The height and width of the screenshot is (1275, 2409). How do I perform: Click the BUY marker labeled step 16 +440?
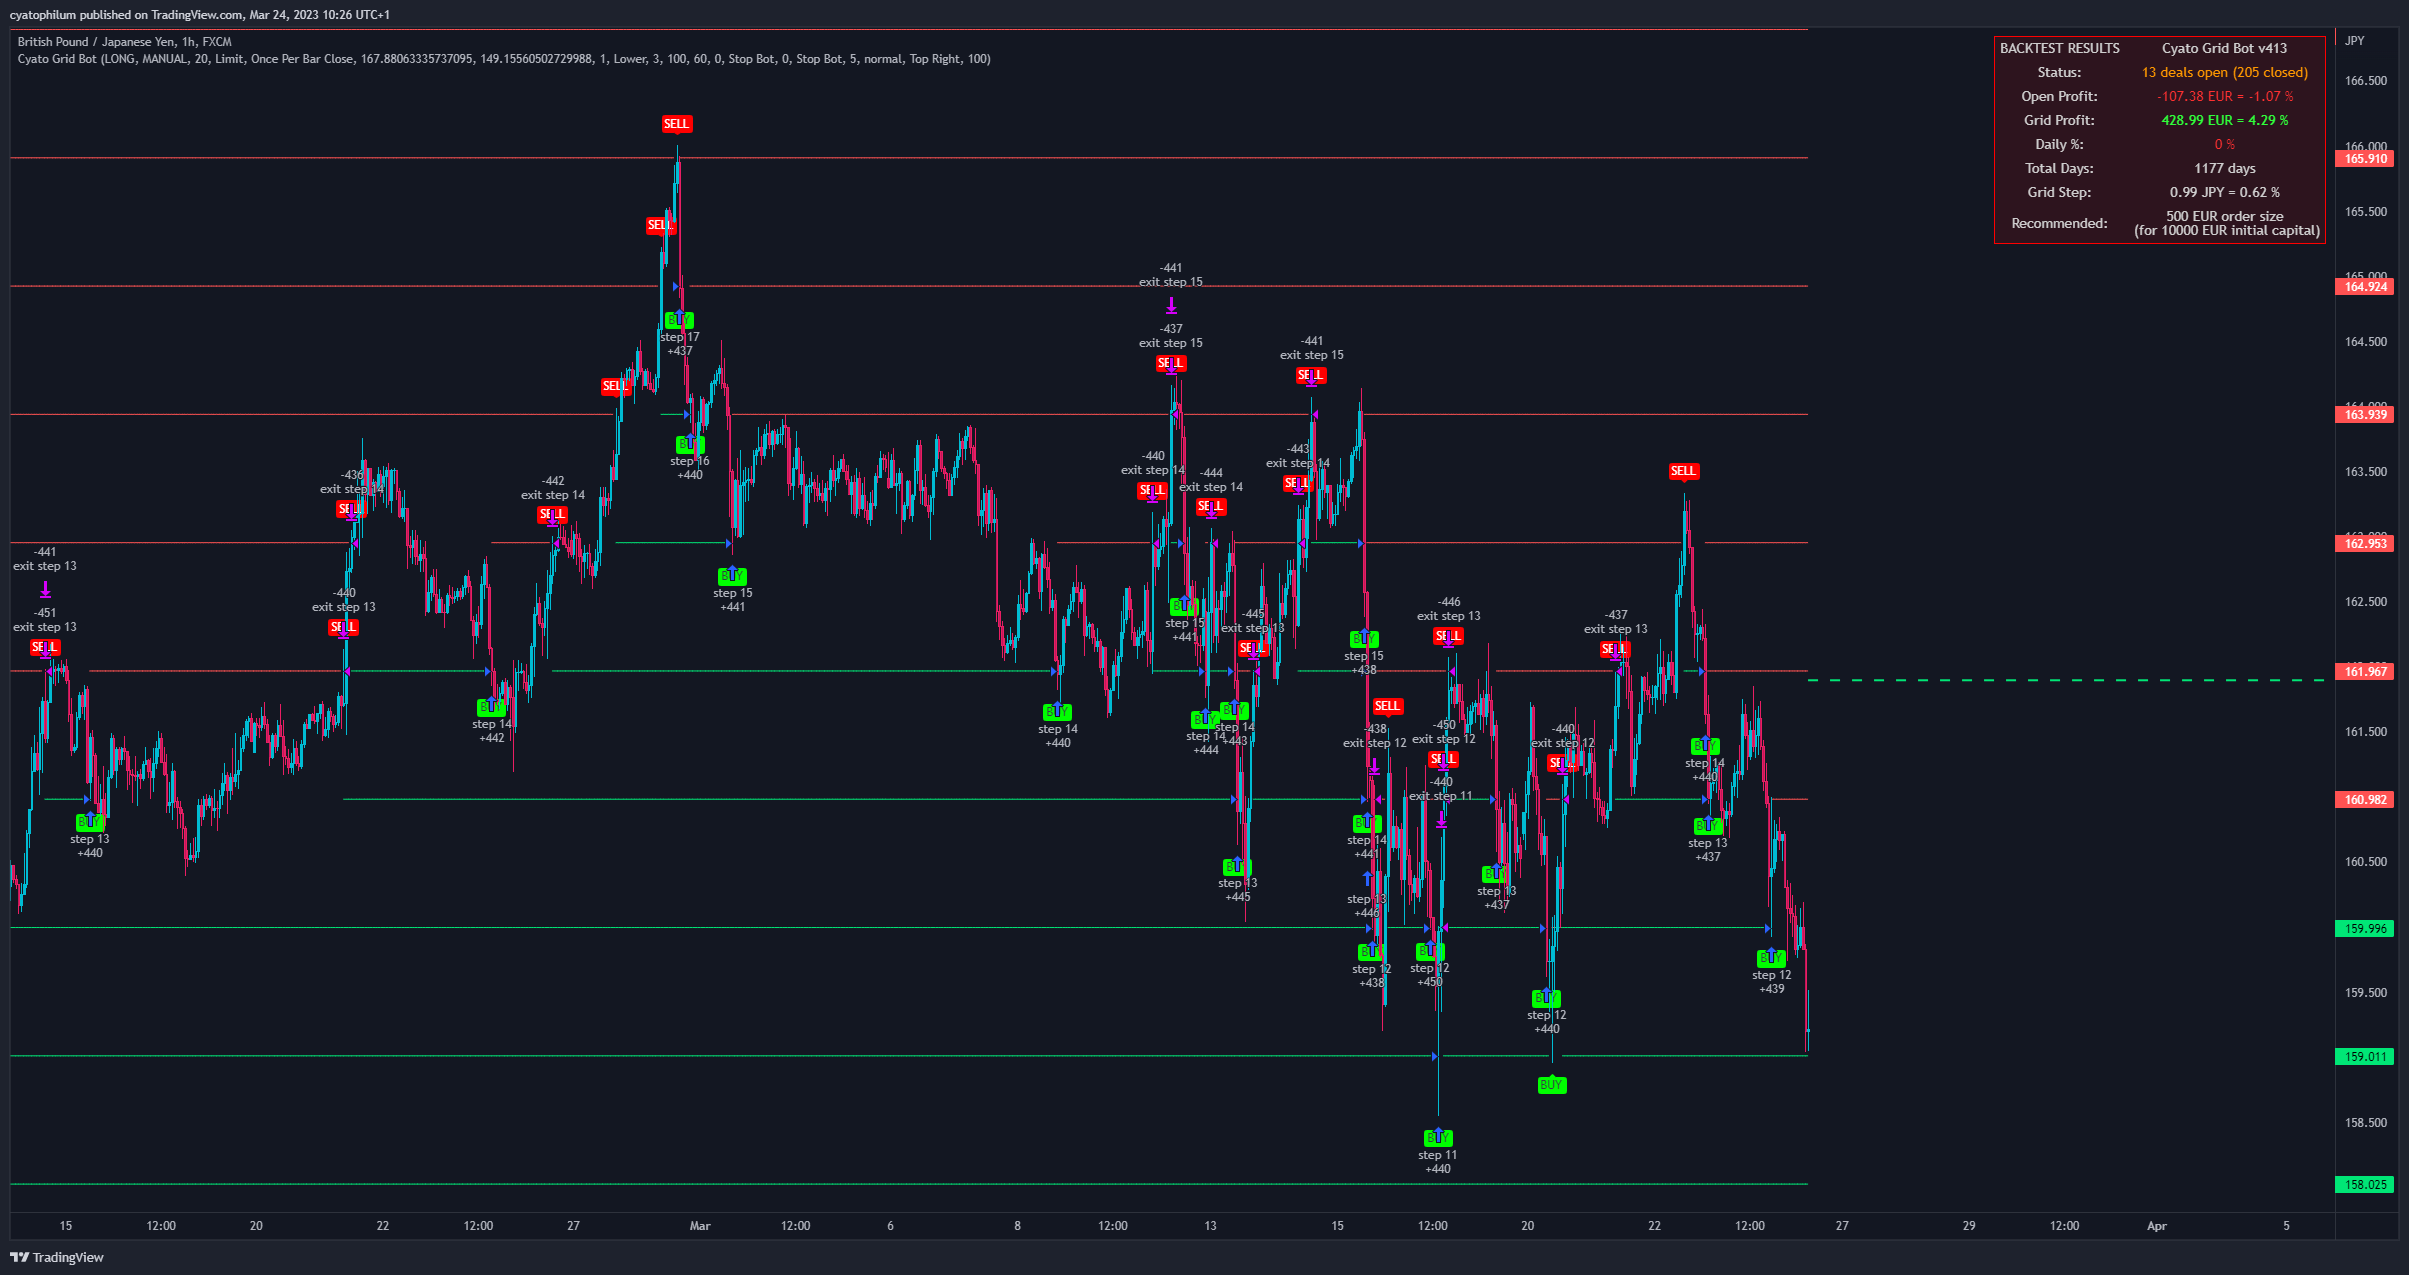[690, 444]
